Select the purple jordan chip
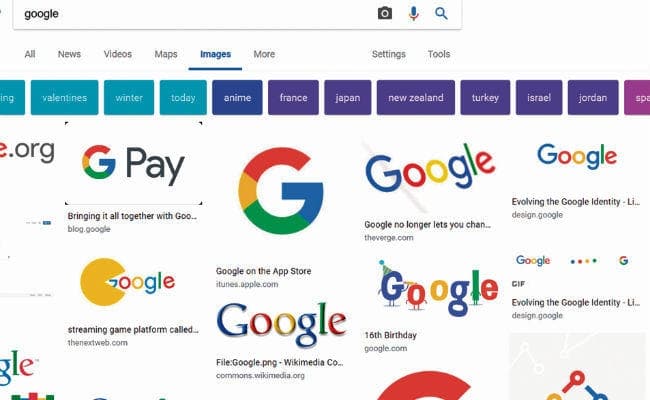Viewport: 650px width, 400px height. [593, 97]
